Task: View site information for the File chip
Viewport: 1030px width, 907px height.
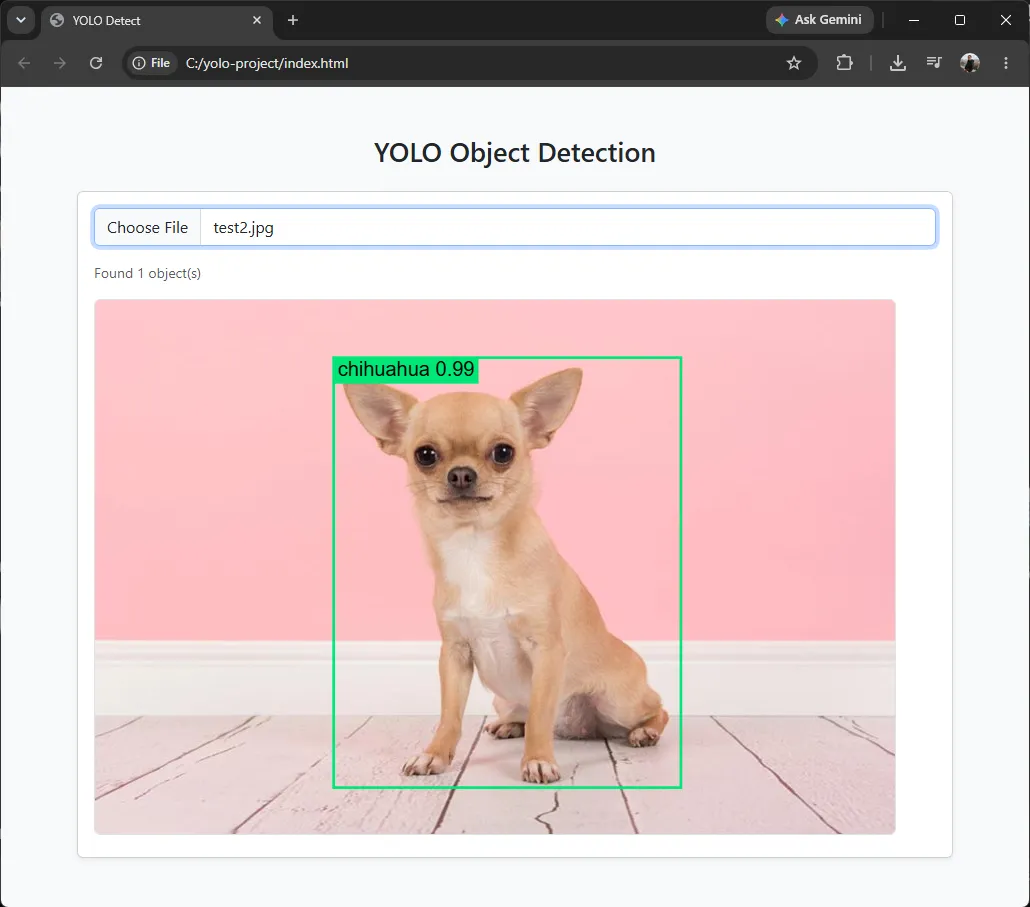Action: (151, 63)
